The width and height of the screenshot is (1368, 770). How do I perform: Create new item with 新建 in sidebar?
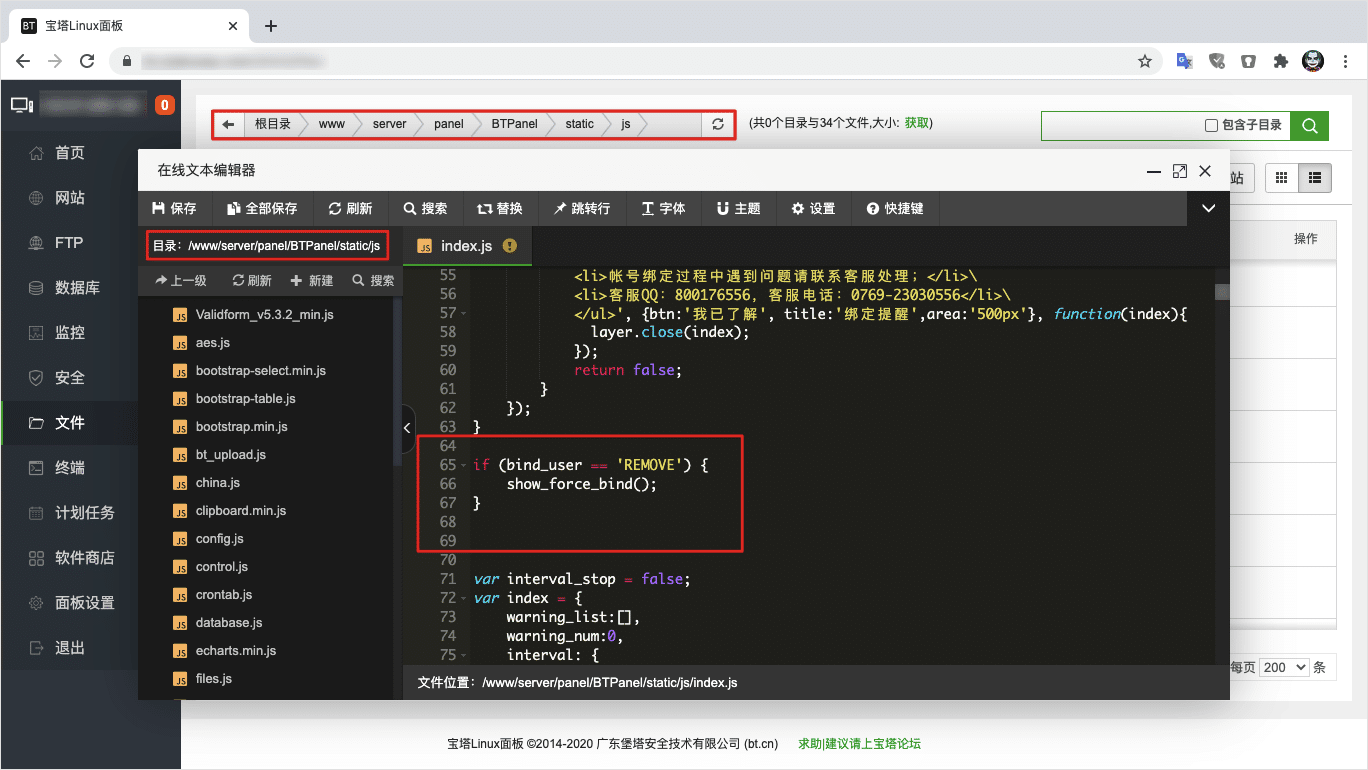(312, 281)
